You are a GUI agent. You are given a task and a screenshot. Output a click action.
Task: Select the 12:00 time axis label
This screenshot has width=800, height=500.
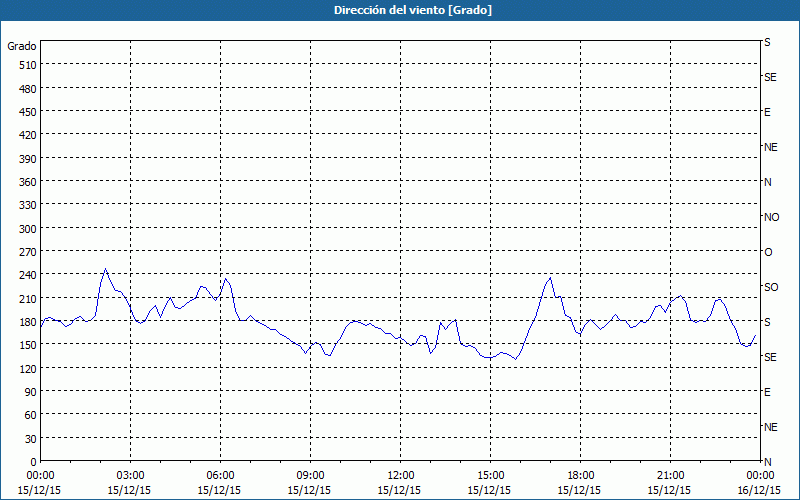(401, 476)
